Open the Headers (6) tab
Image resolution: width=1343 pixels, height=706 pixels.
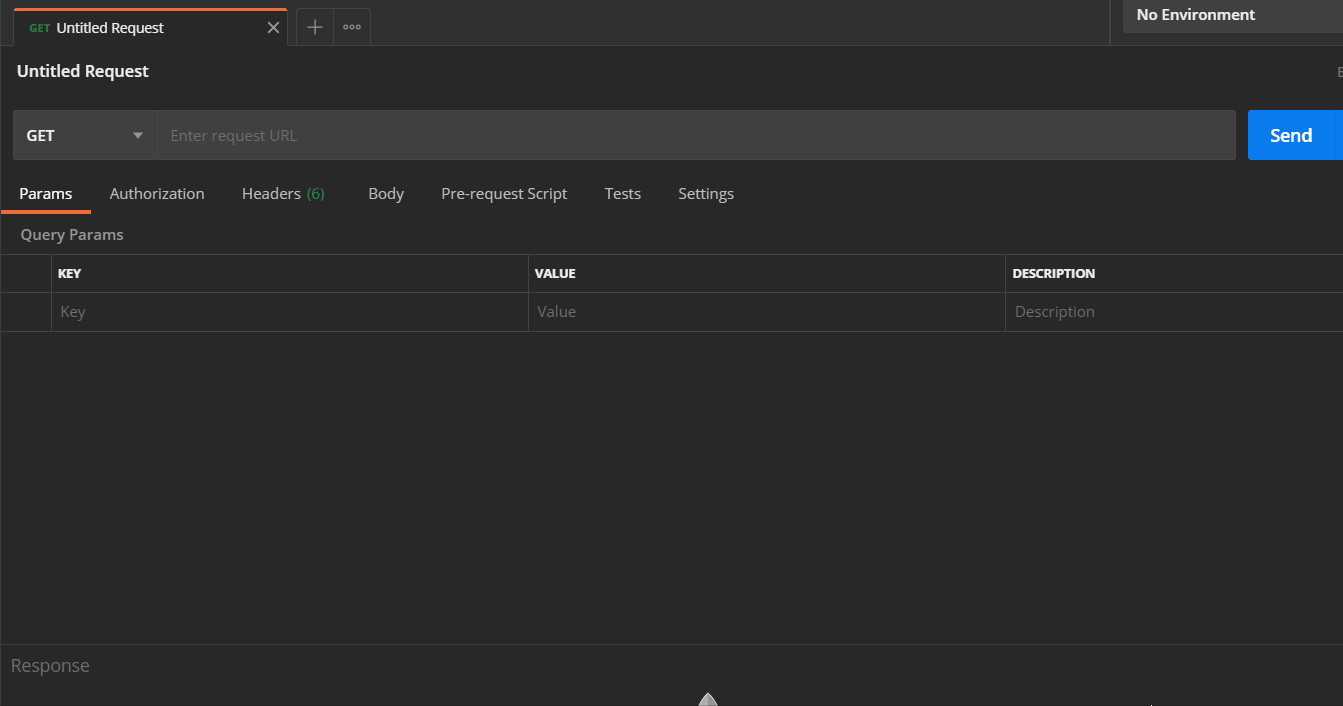tap(283, 193)
